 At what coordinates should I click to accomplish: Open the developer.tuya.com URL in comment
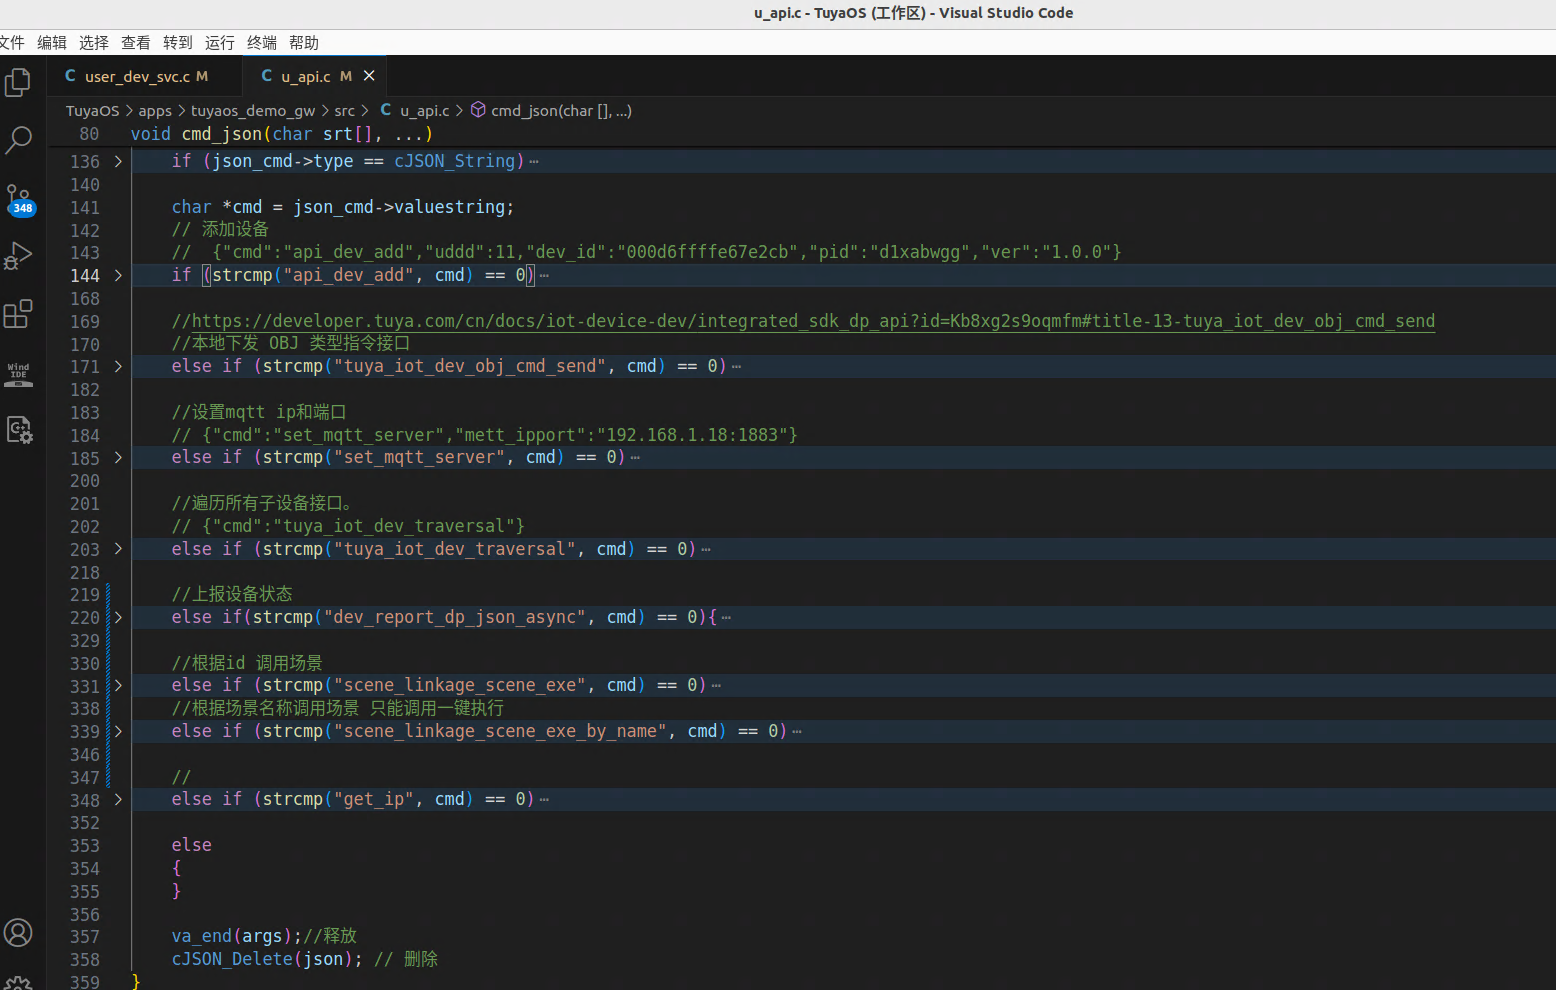click(813, 321)
